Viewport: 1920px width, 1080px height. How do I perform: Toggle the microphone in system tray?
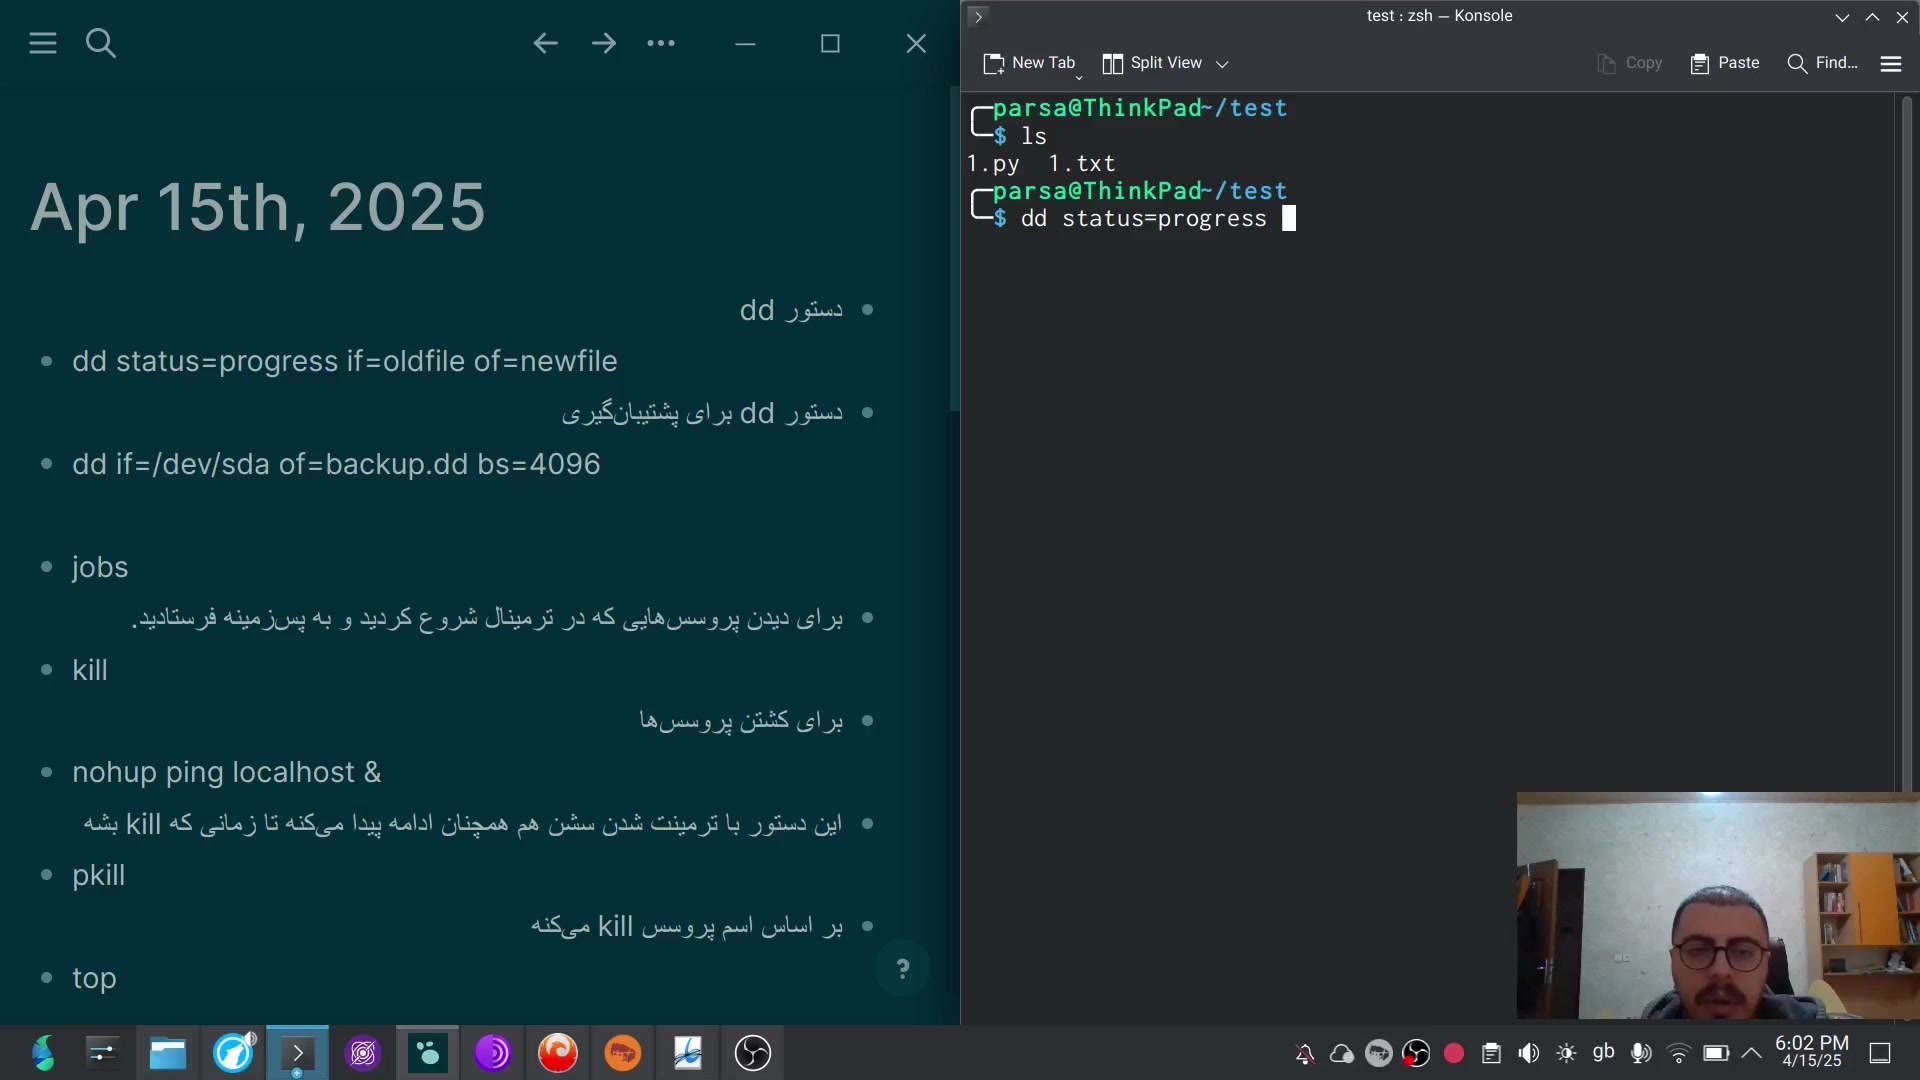(1641, 1053)
